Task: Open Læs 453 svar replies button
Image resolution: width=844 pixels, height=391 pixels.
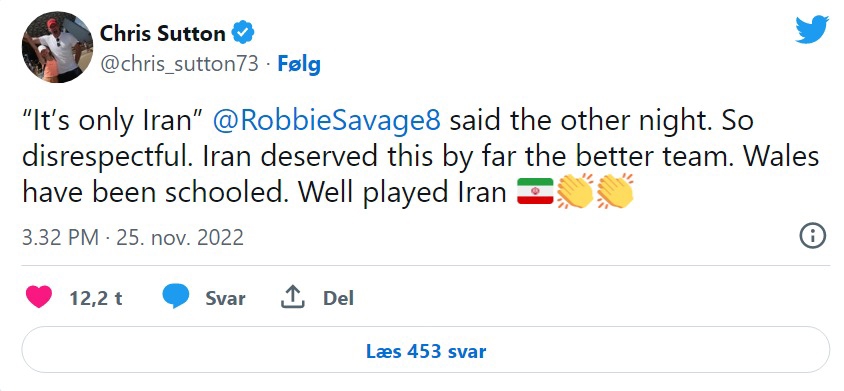Action: tap(426, 351)
